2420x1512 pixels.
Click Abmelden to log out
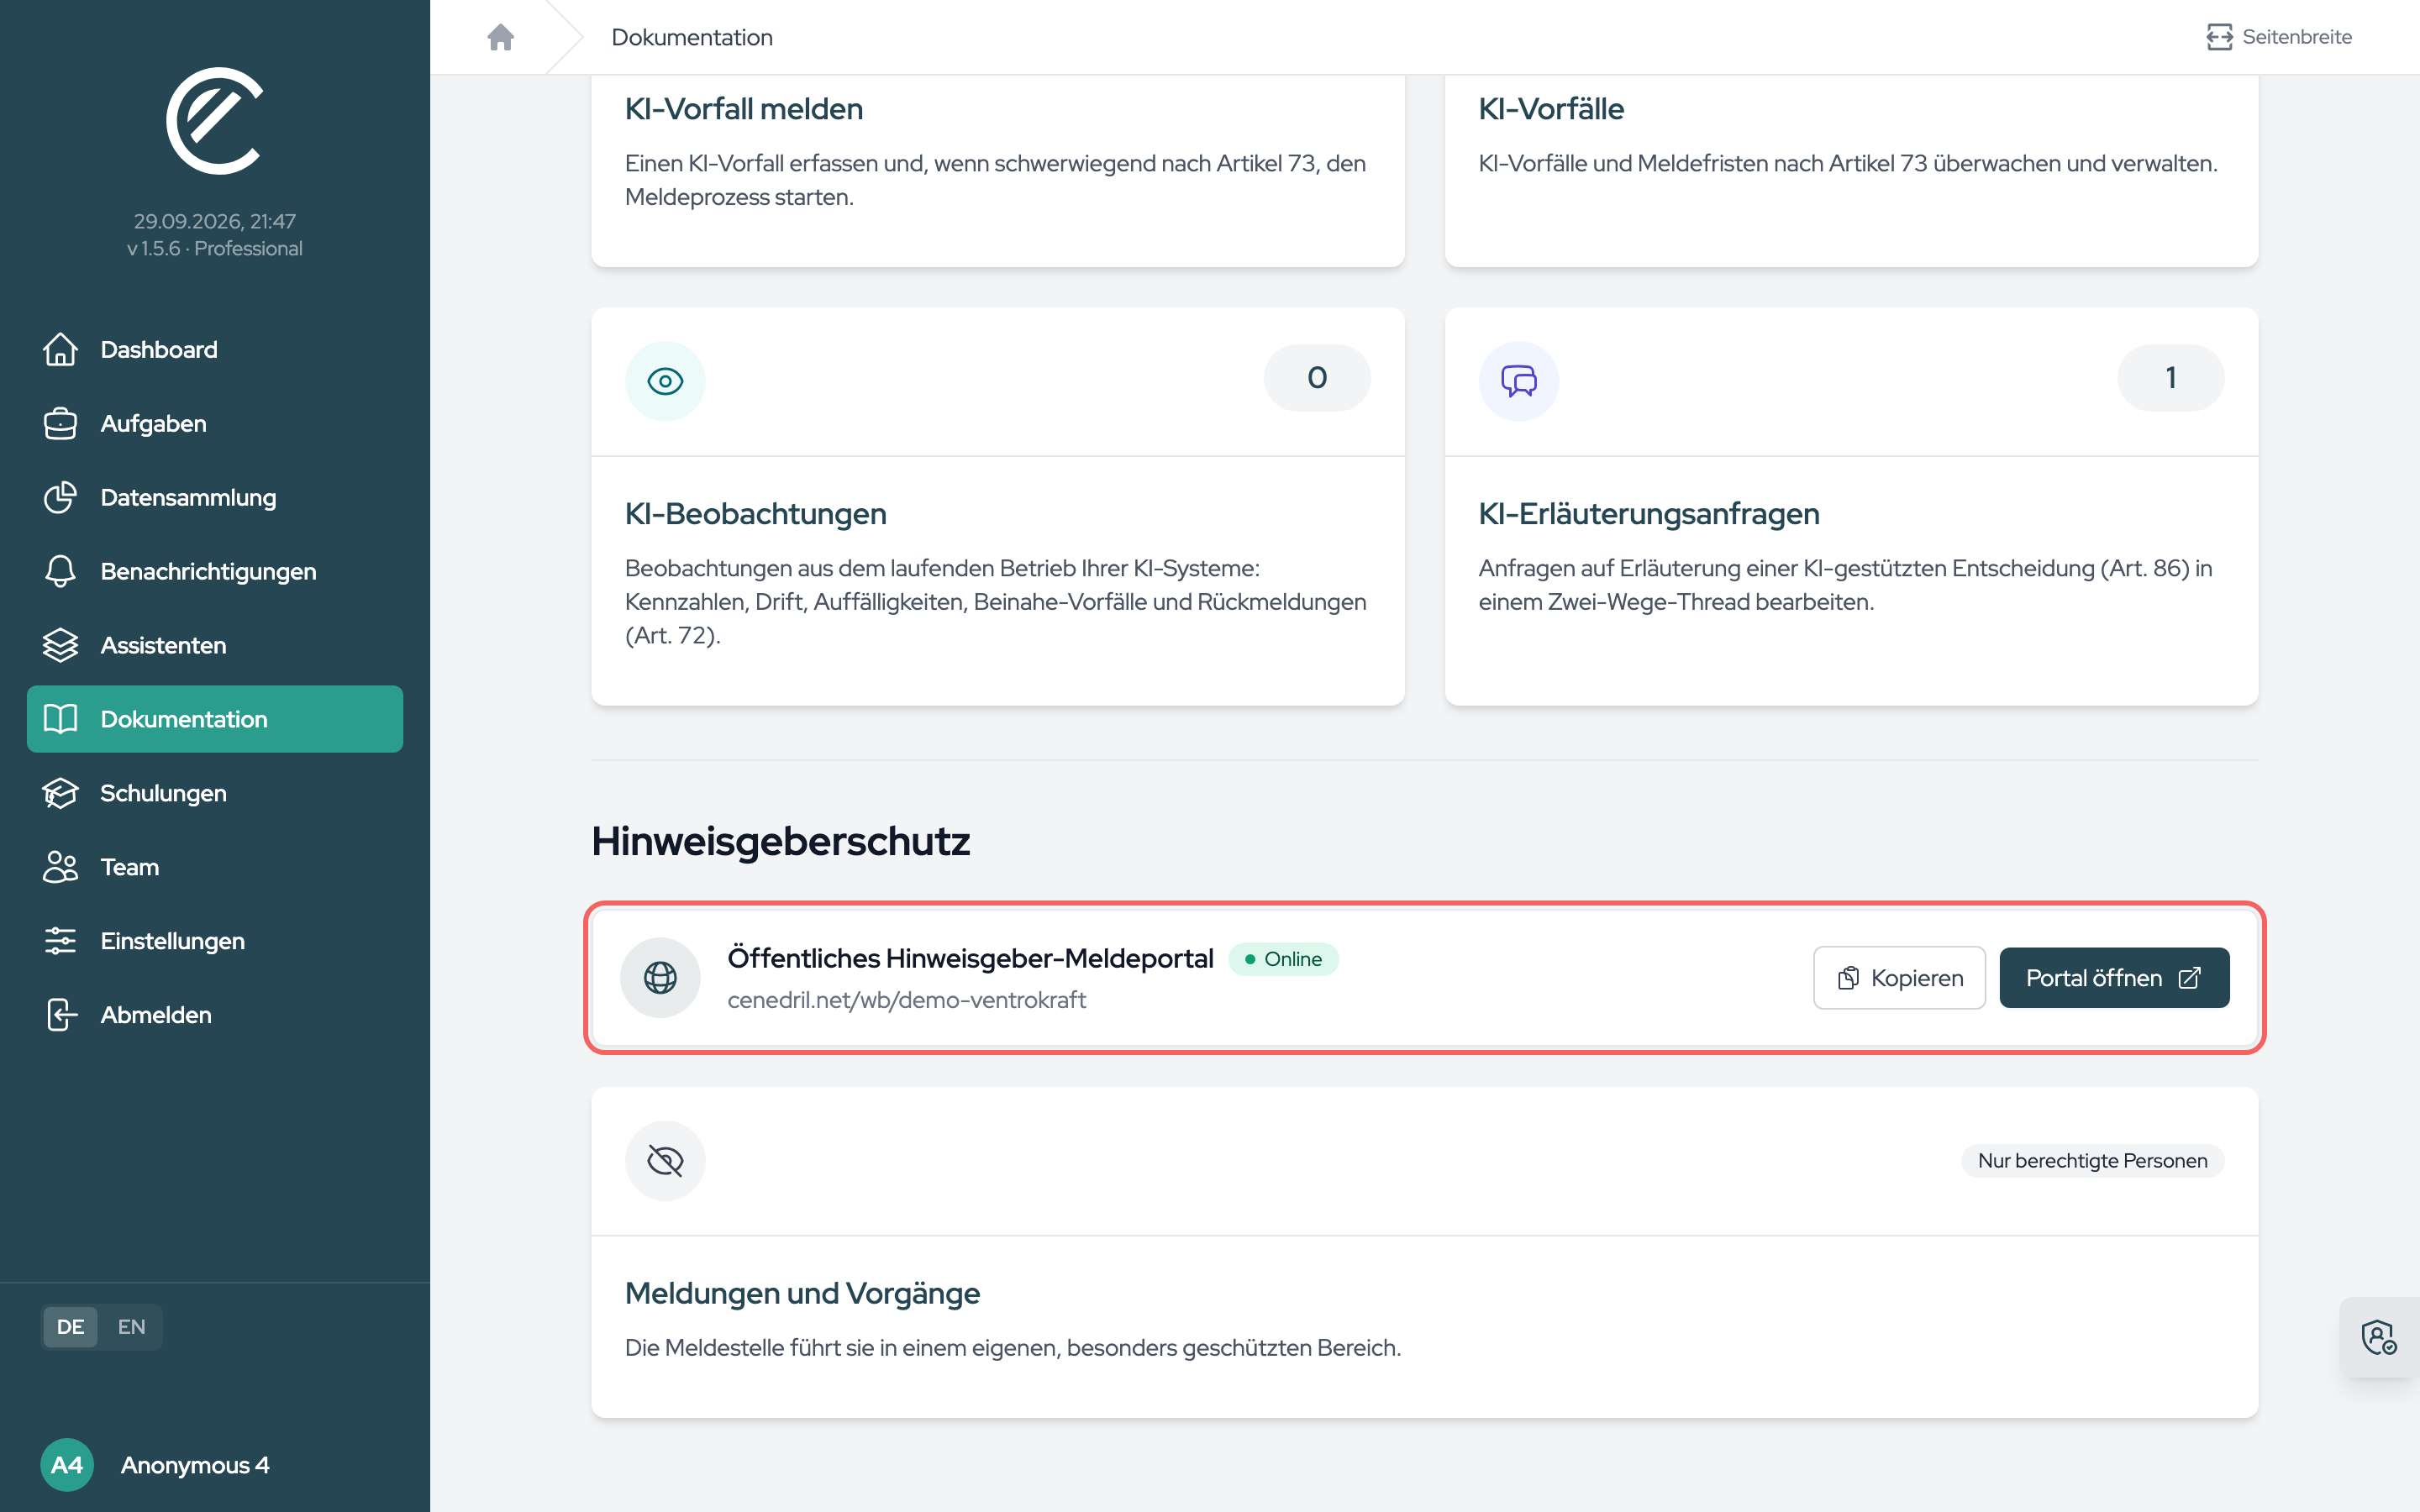tap(214, 1015)
